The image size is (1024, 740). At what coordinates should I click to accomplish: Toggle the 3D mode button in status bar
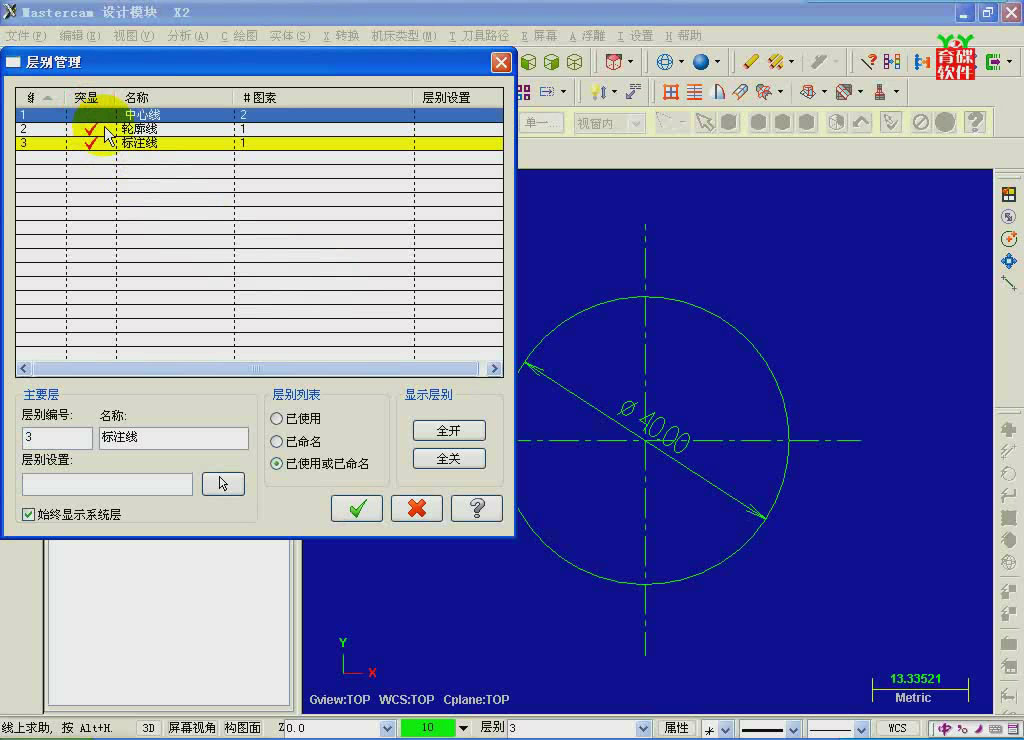coord(149,728)
